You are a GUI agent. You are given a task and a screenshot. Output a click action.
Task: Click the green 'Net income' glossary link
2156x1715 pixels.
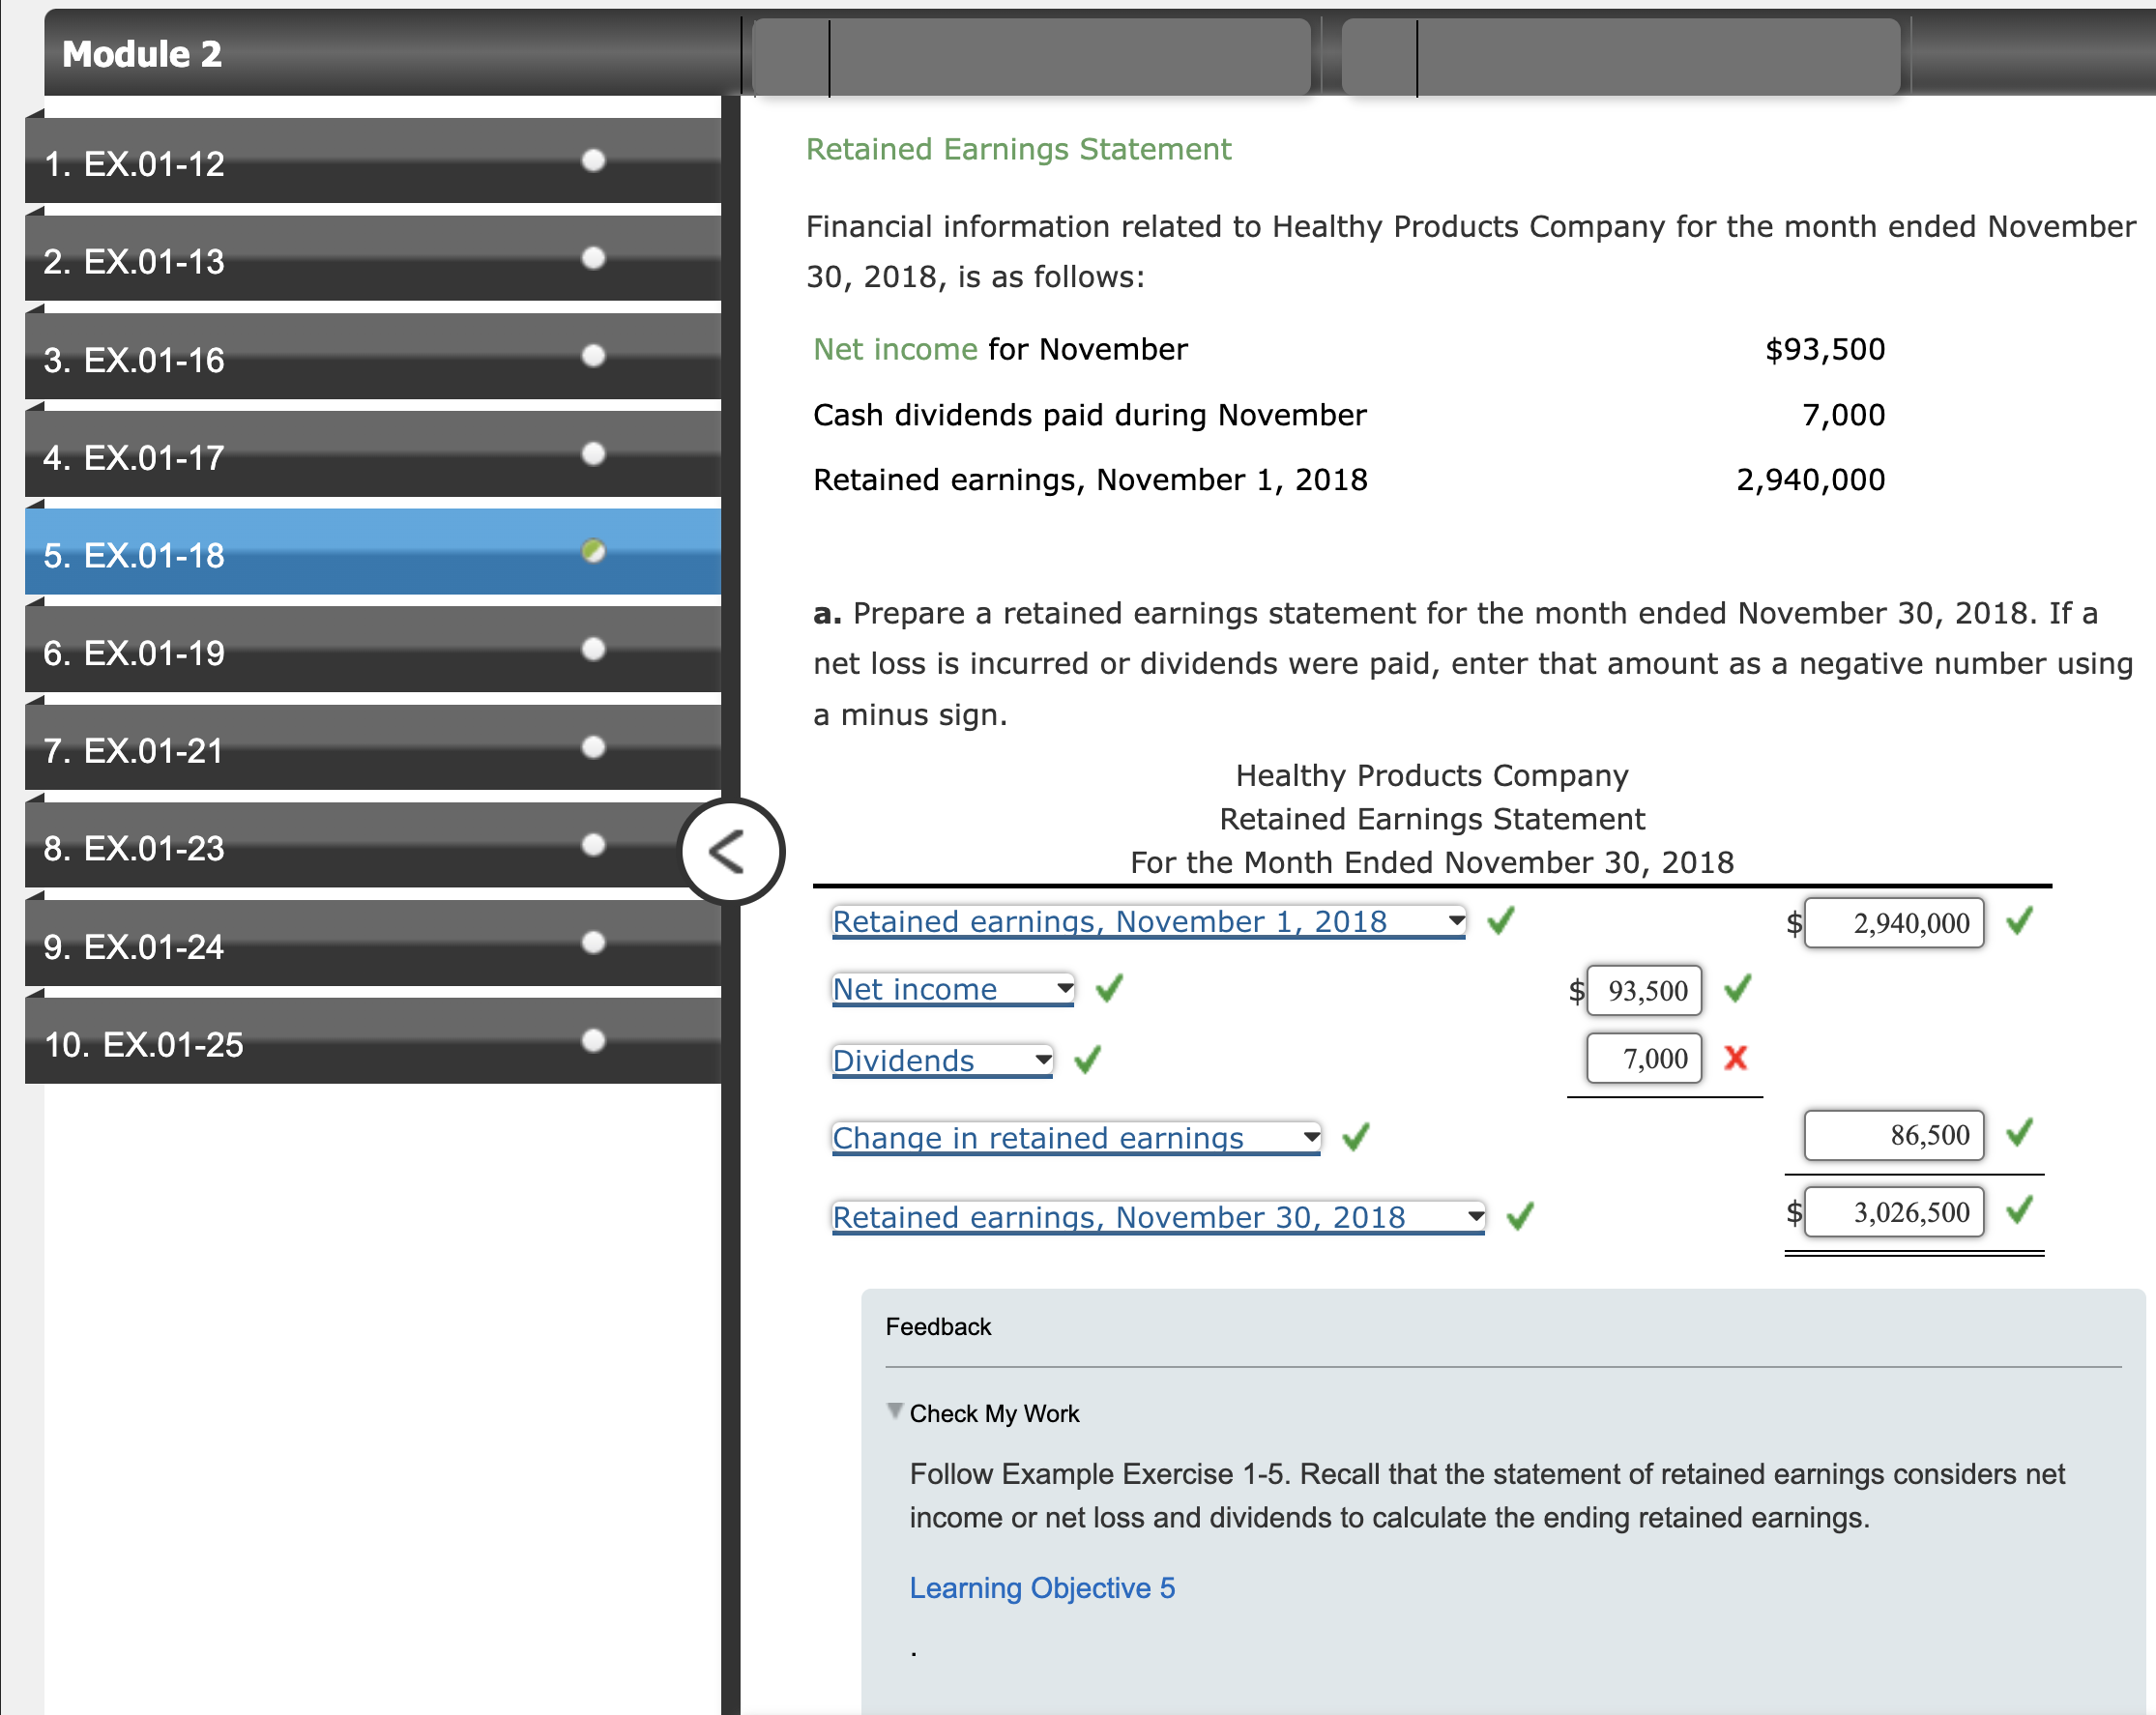895,349
